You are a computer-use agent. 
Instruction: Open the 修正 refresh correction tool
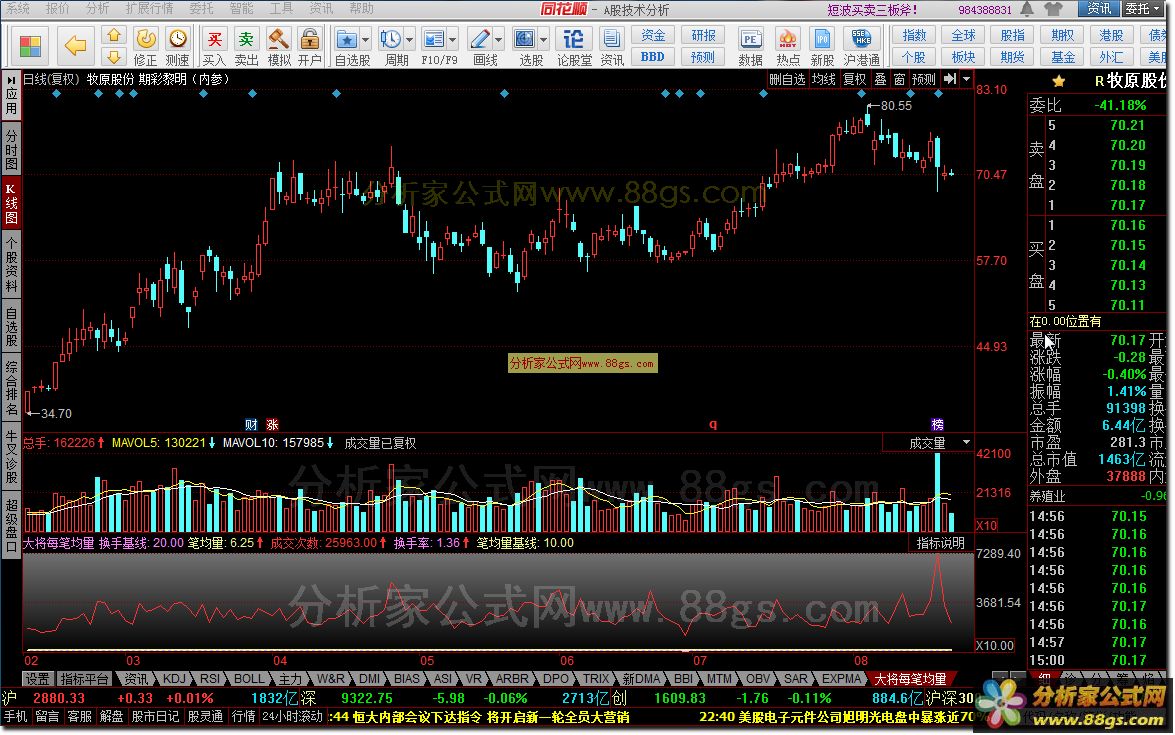(x=145, y=46)
